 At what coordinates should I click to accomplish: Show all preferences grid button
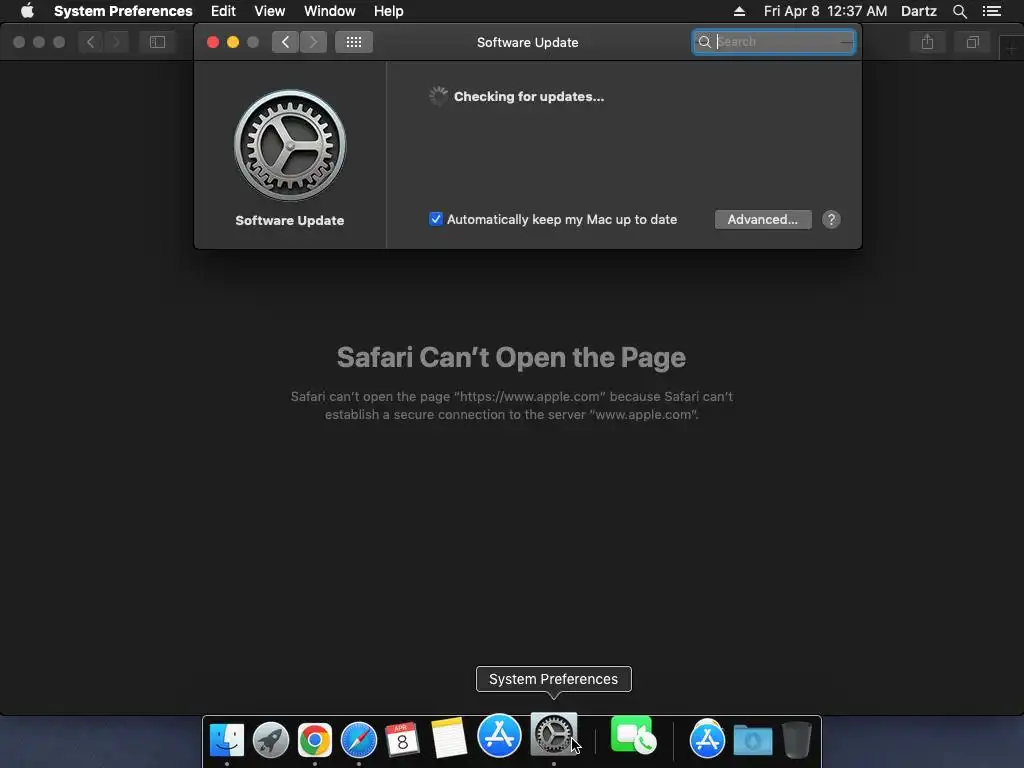click(353, 42)
